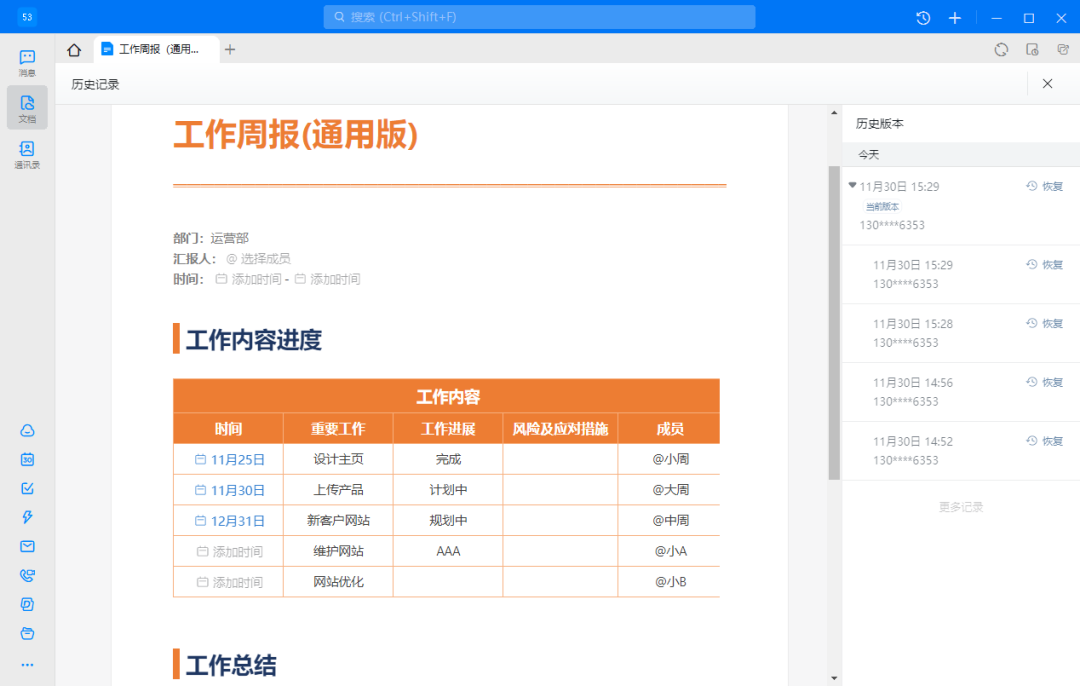Open the phone video call sidebar icon
1080x686 pixels.
coord(27,575)
